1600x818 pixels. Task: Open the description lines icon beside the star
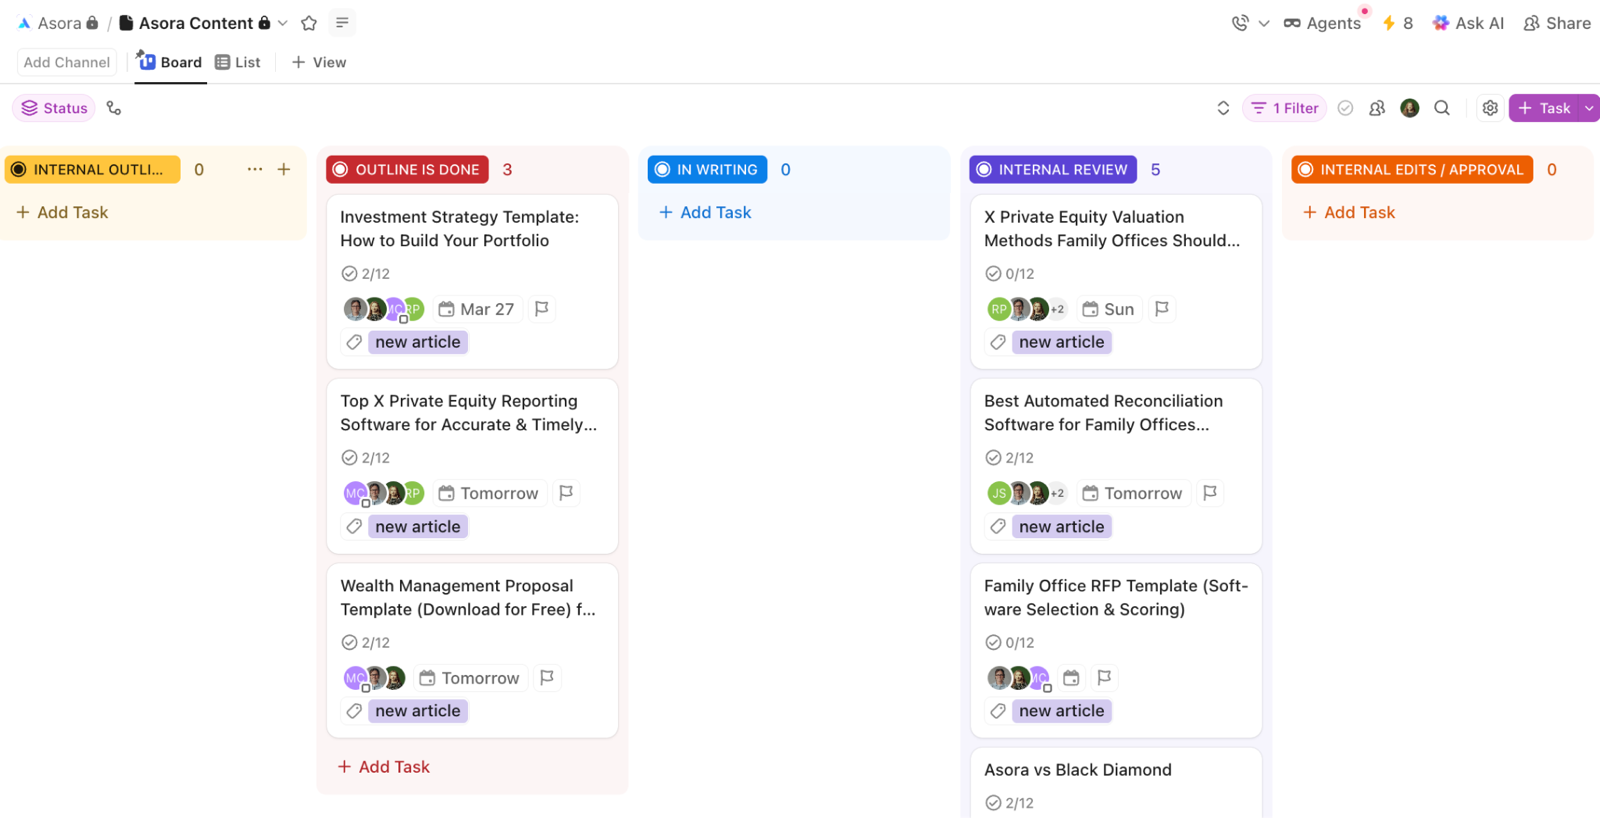click(342, 23)
